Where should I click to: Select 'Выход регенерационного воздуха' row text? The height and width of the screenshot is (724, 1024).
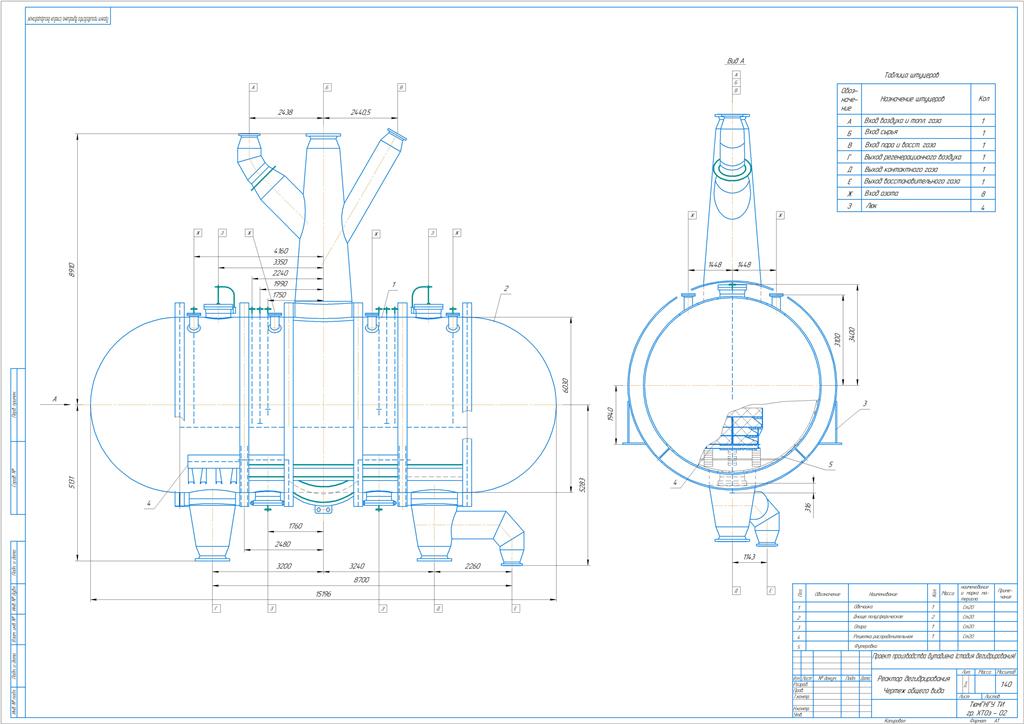click(912, 157)
